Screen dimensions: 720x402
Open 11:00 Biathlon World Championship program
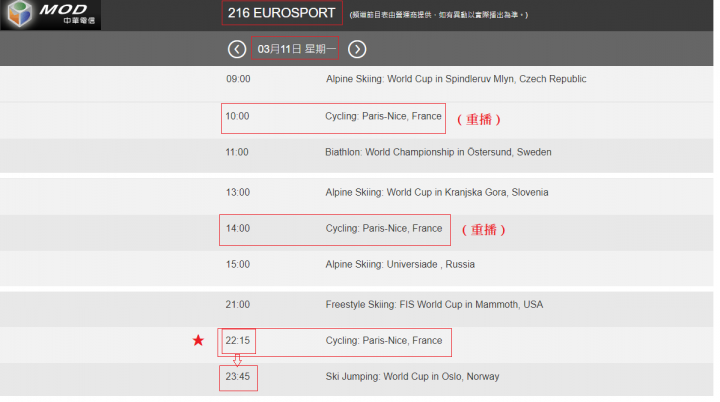tap(357, 156)
